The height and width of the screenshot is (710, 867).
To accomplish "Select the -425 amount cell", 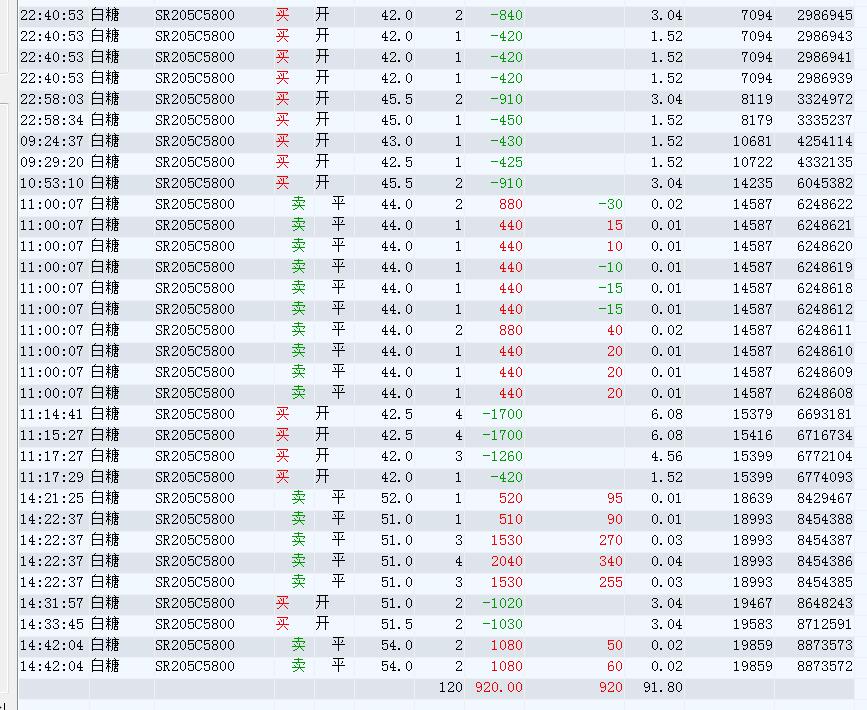I will point(506,163).
